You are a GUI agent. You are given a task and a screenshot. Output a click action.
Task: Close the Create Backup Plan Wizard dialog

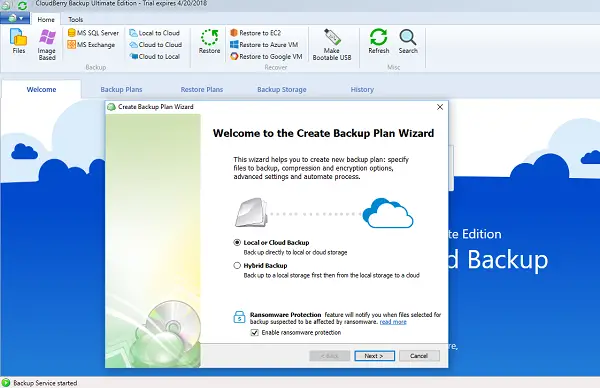[440, 107]
